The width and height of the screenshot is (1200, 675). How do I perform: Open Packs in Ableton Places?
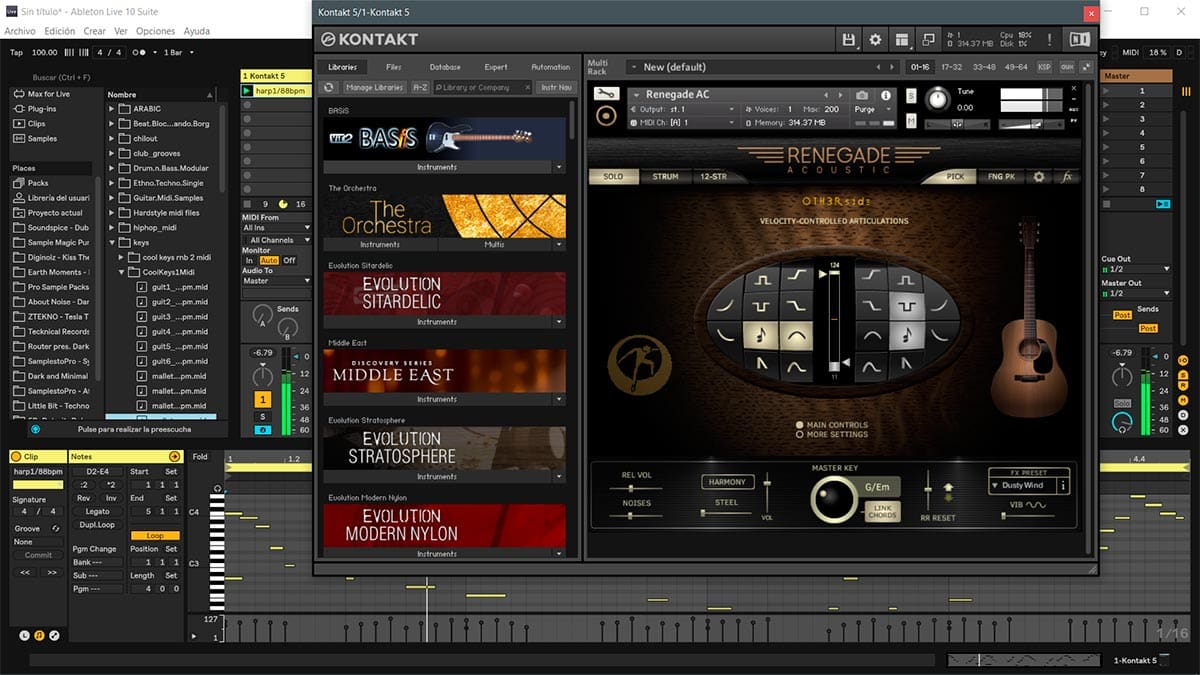pos(31,183)
